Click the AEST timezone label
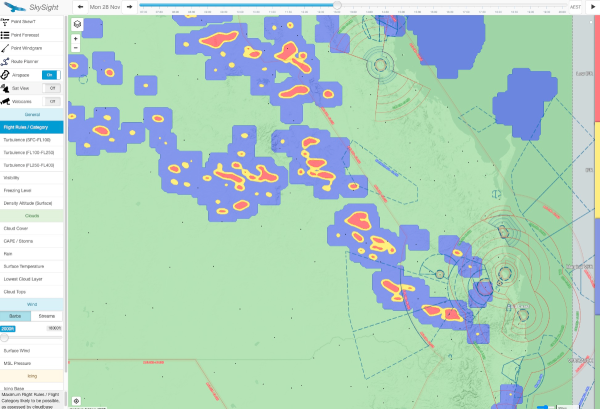This screenshot has width=600, height=409. 575,6
